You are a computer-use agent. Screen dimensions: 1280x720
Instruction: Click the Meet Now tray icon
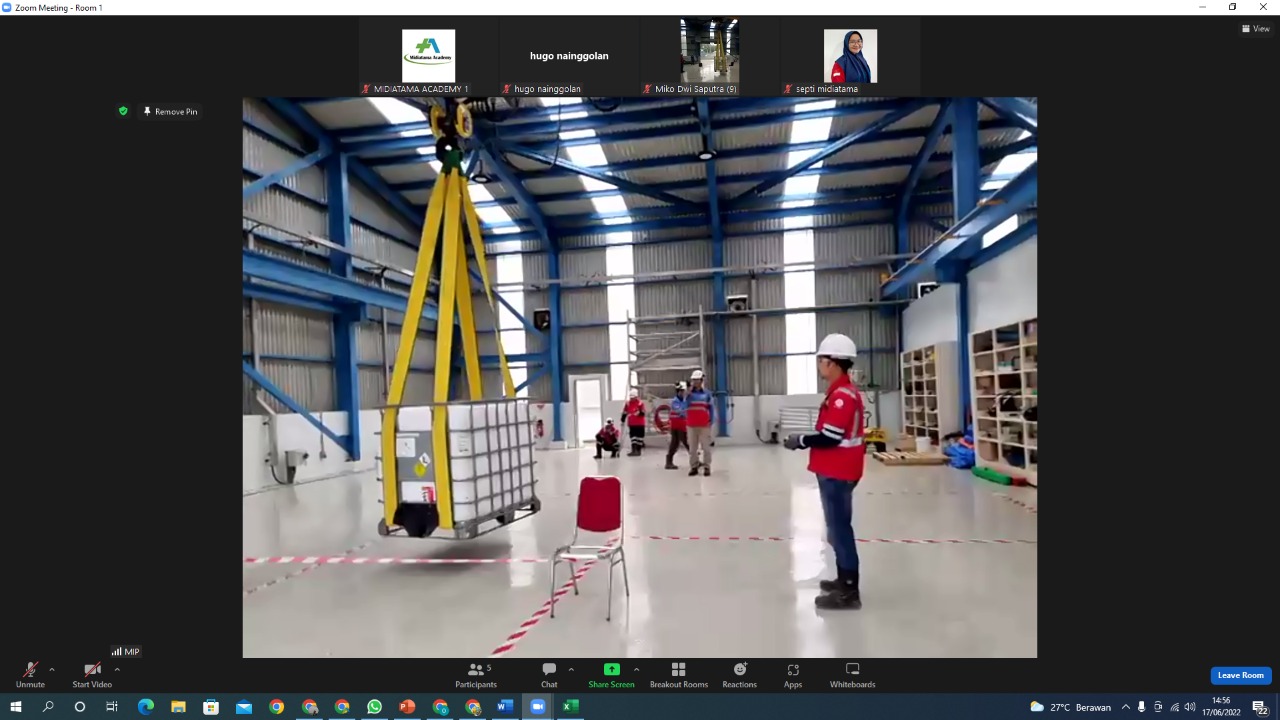1158,707
